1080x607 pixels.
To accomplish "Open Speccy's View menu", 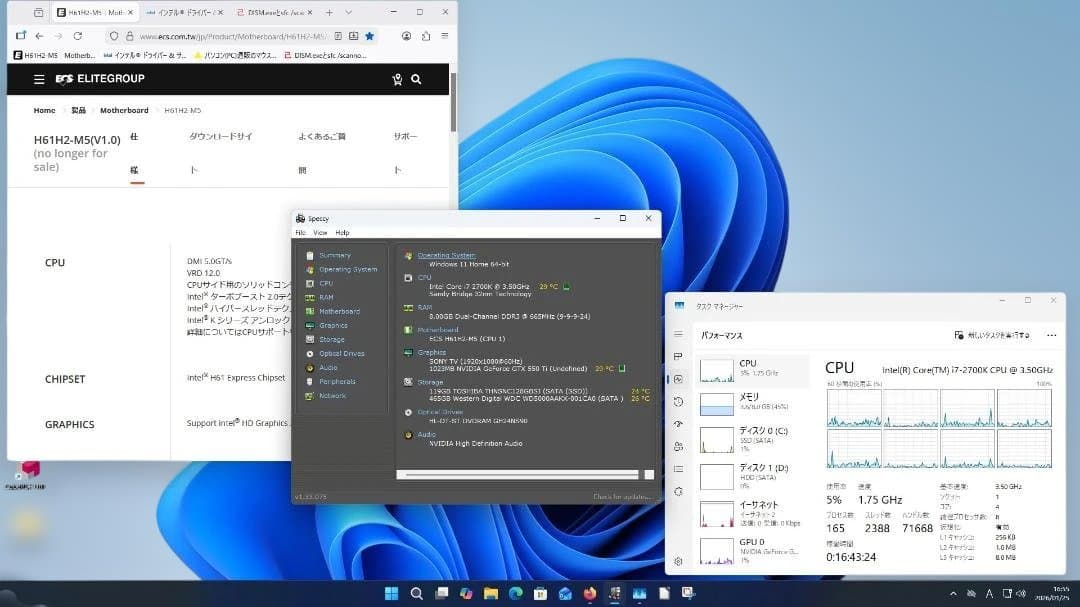I will 320,232.
